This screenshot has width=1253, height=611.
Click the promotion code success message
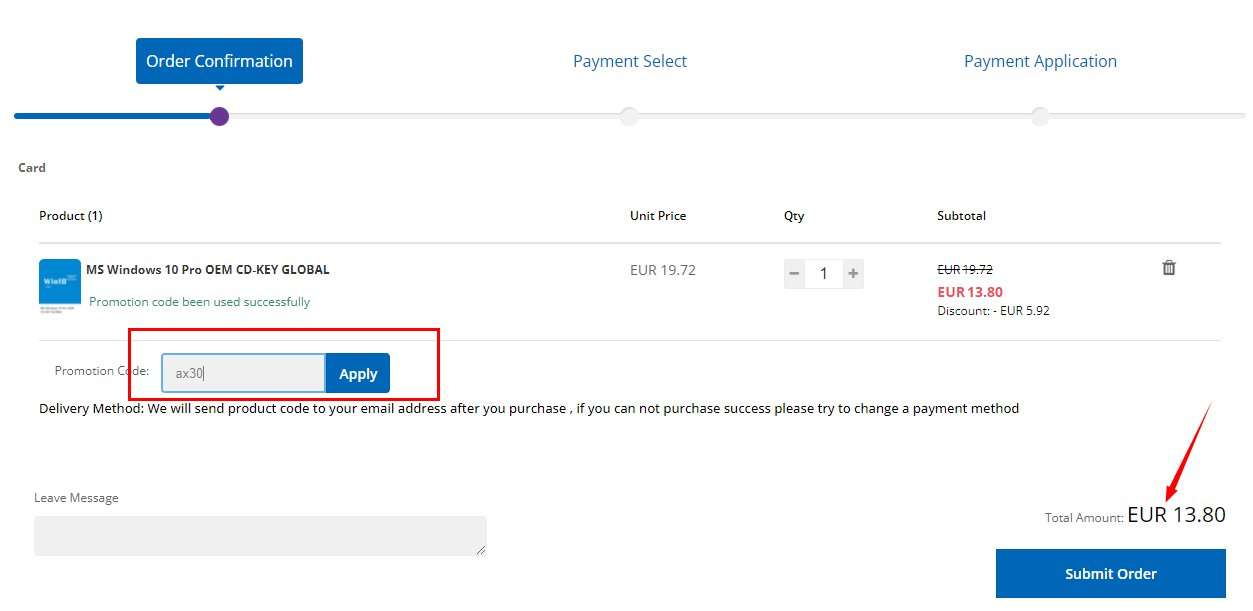[x=199, y=302]
